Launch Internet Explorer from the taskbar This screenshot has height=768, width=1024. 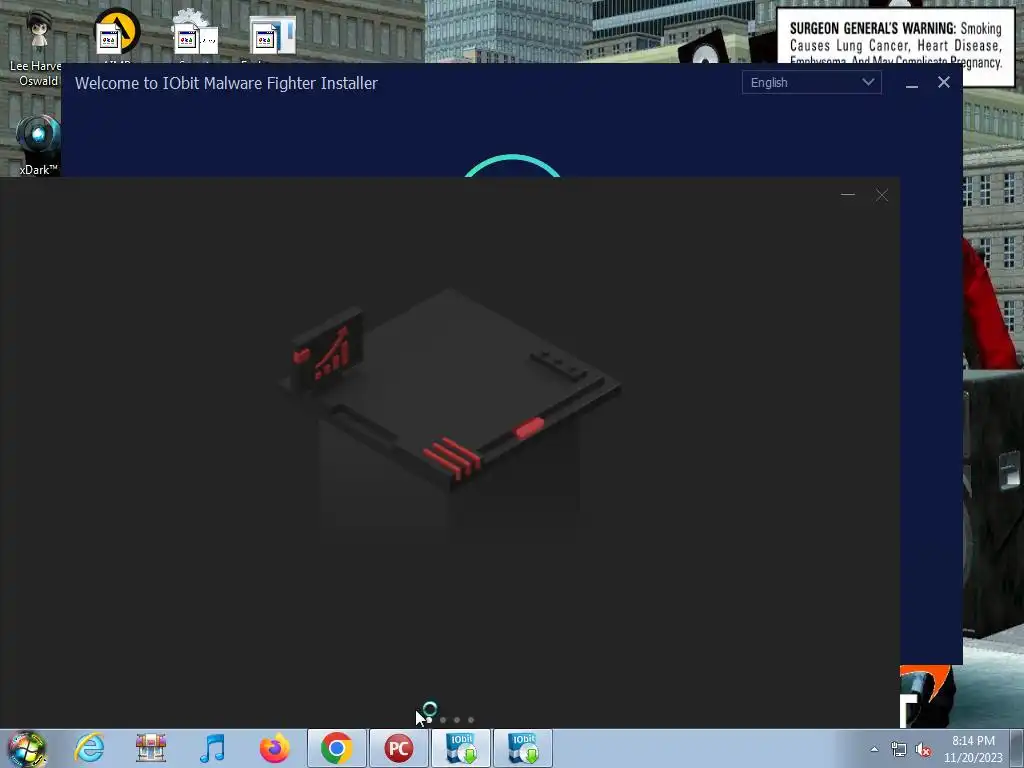click(89, 748)
